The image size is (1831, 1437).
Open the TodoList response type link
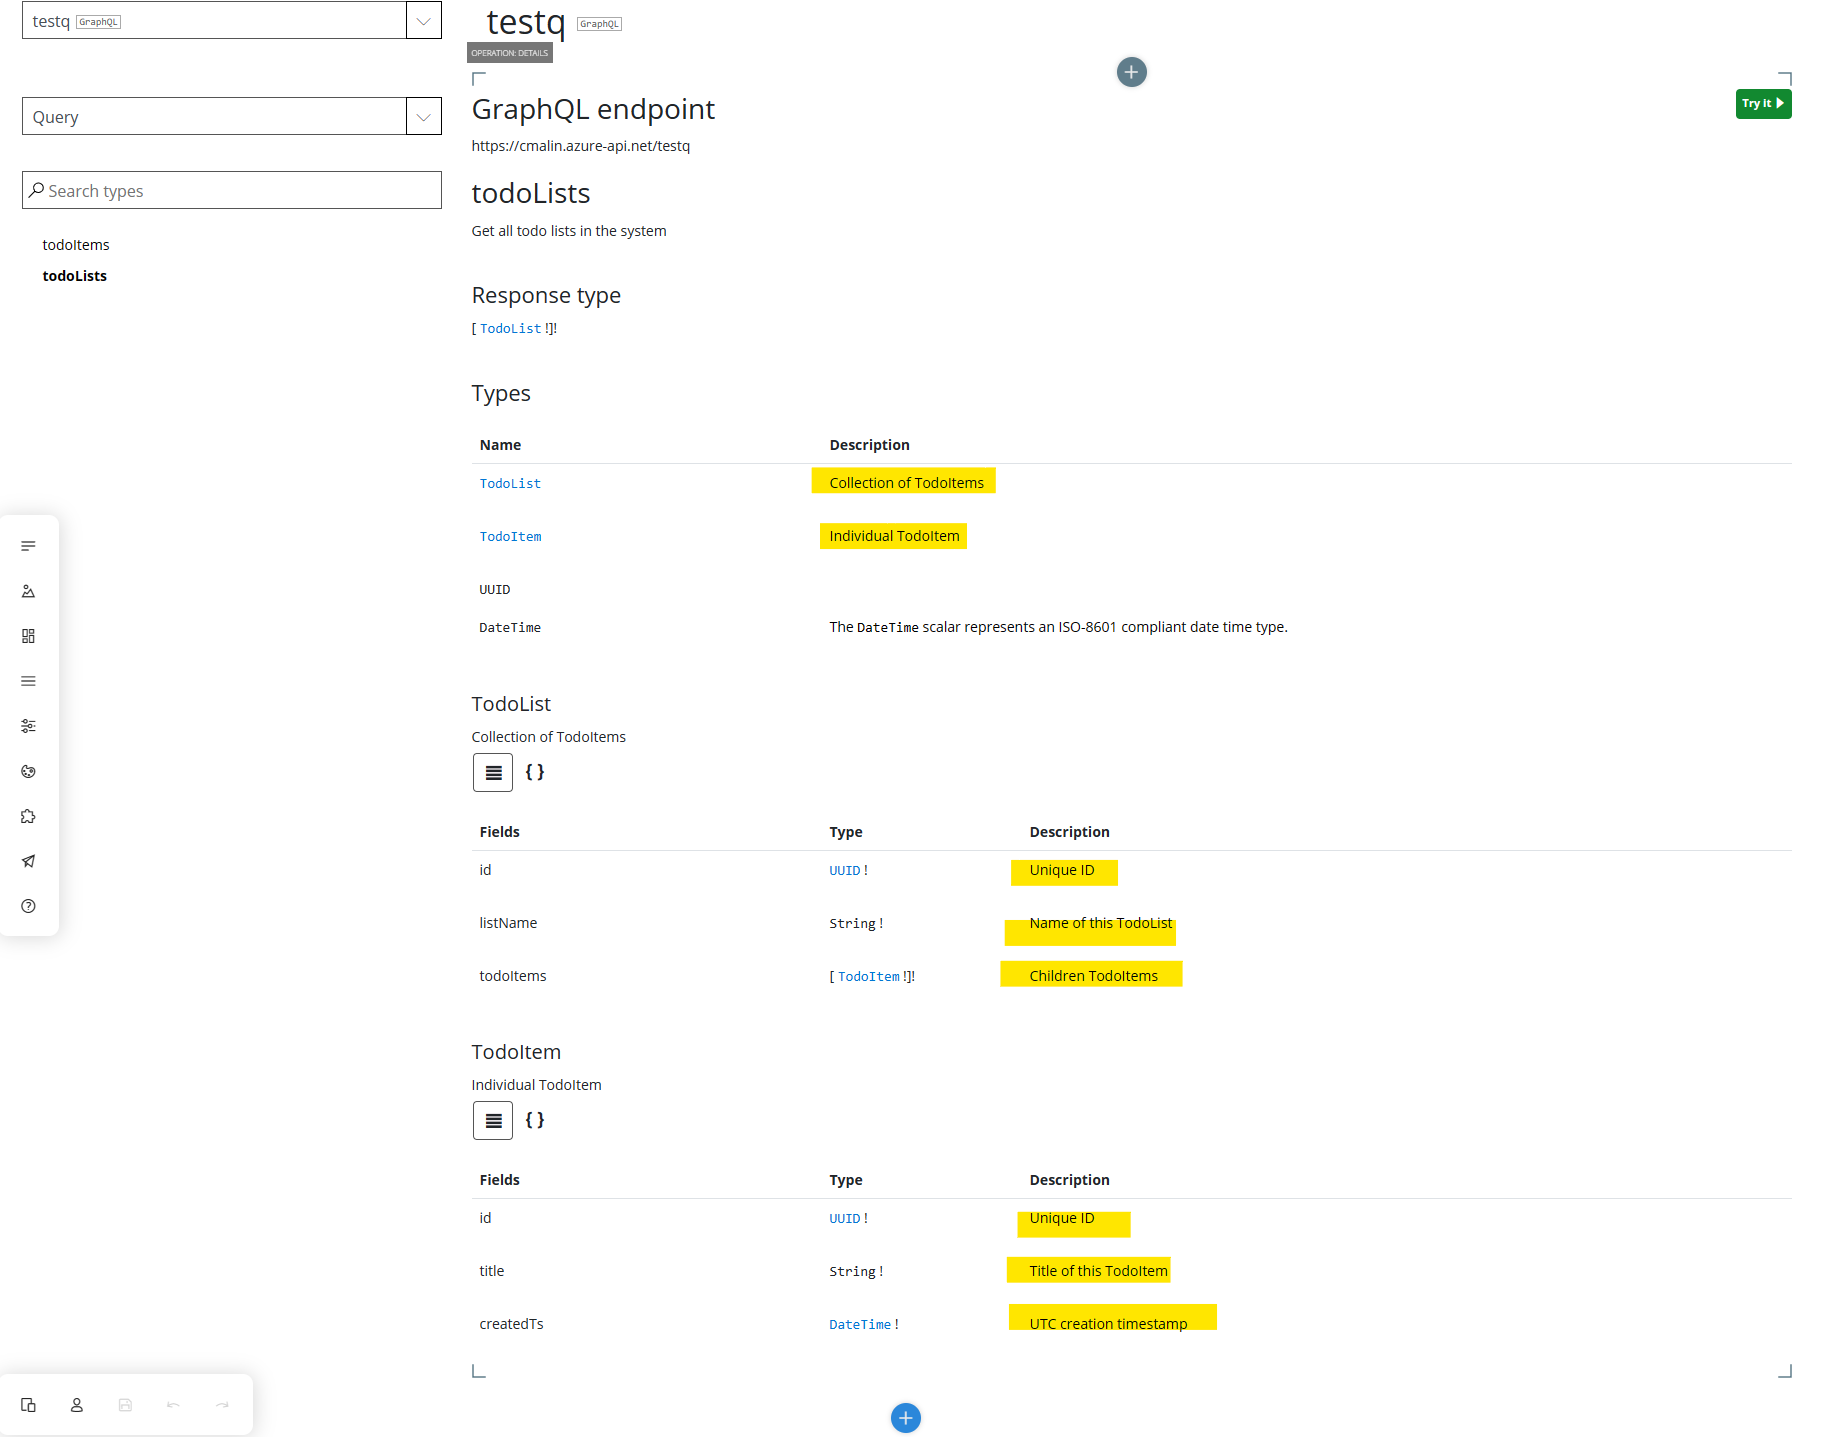tap(510, 328)
